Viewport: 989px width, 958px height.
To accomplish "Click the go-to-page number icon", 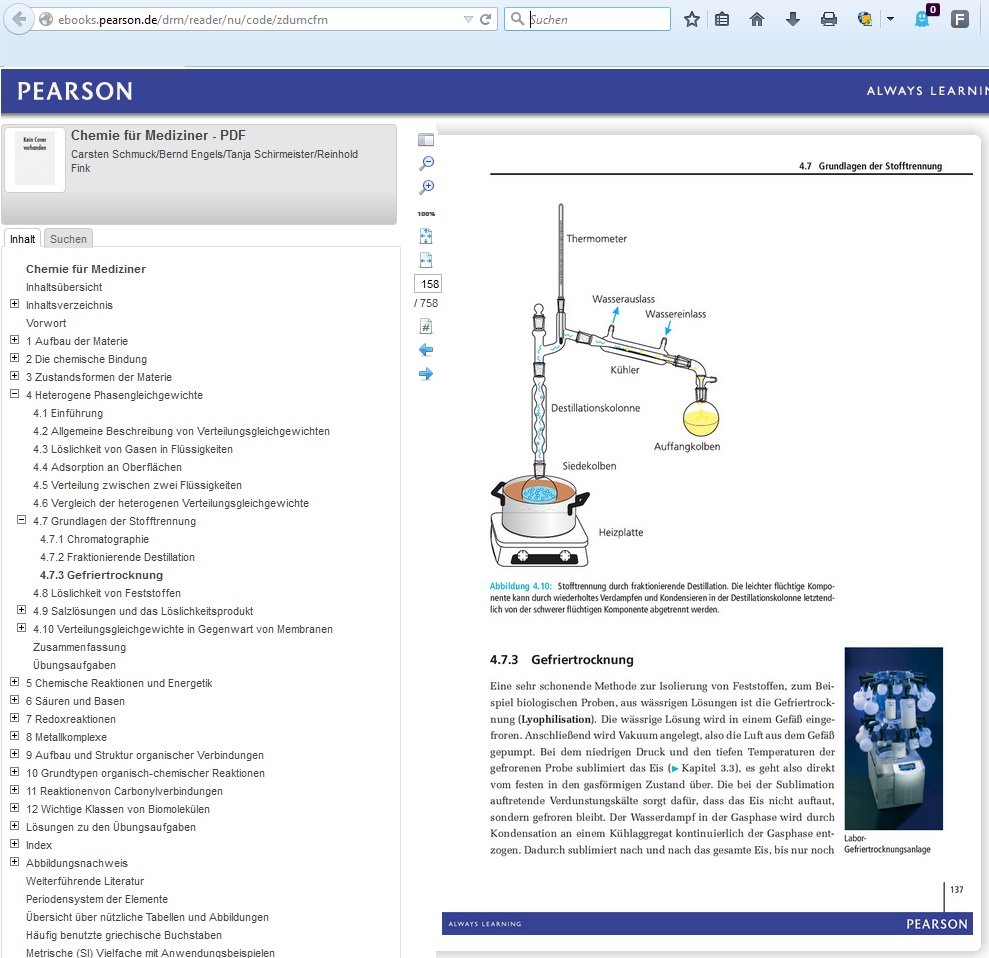I will coord(426,326).
